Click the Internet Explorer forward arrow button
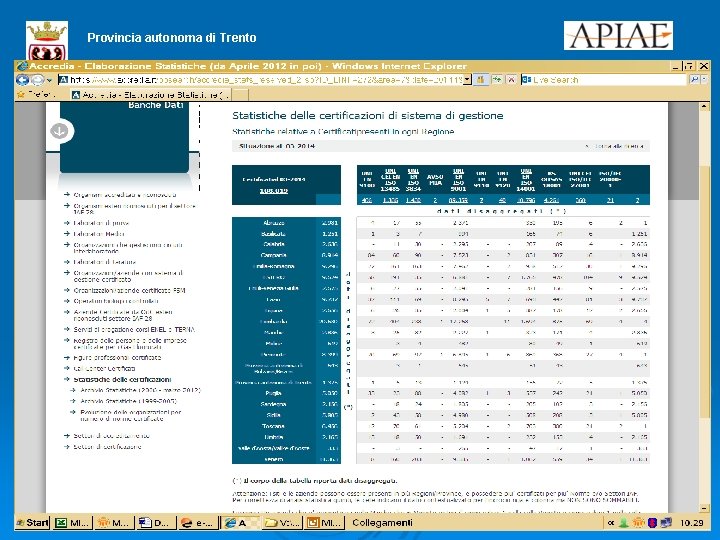The width and height of the screenshot is (720, 540). 37,80
